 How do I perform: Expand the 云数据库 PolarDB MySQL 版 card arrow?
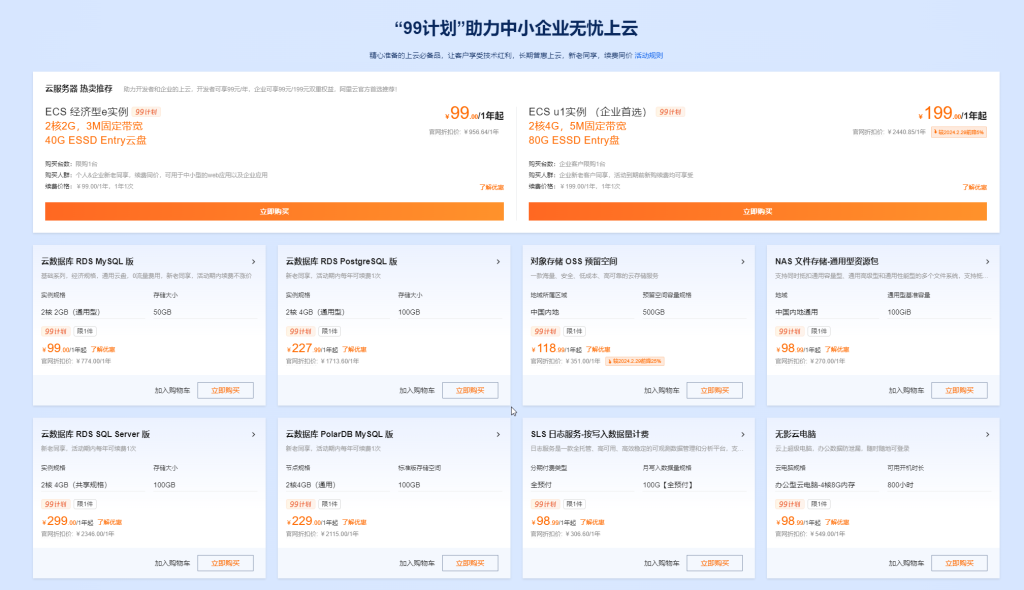(498, 434)
